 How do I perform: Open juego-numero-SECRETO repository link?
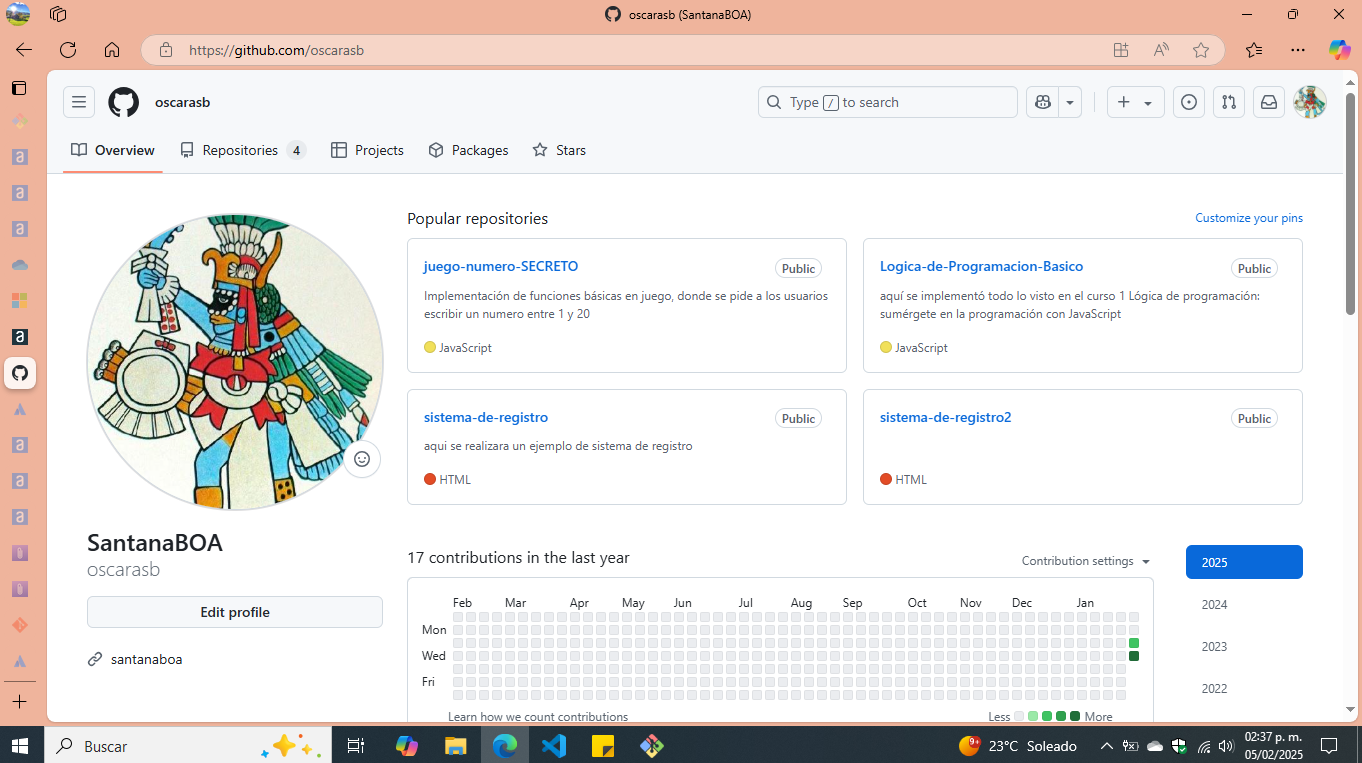coord(501,266)
